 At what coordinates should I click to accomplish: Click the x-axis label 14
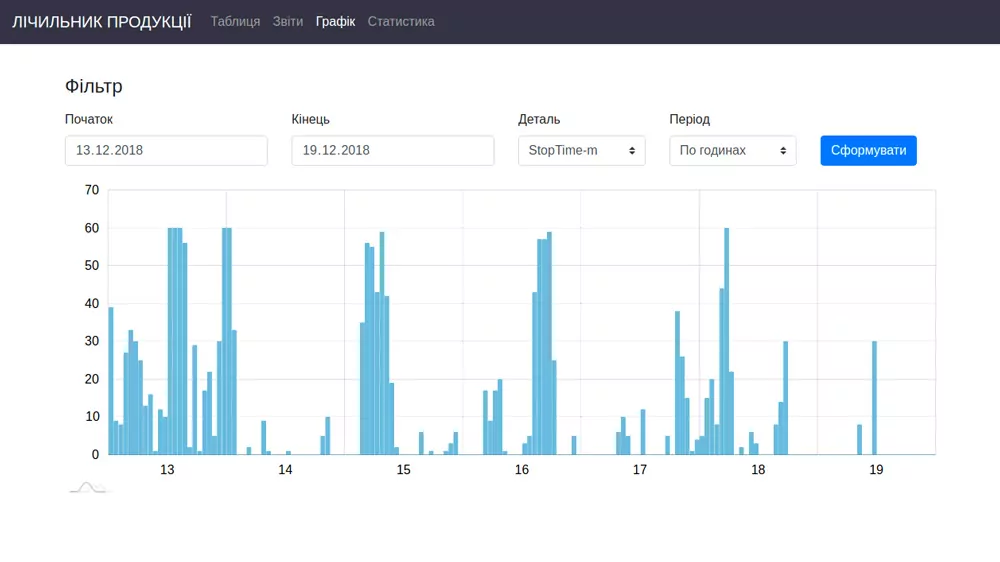(x=285, y=470)
